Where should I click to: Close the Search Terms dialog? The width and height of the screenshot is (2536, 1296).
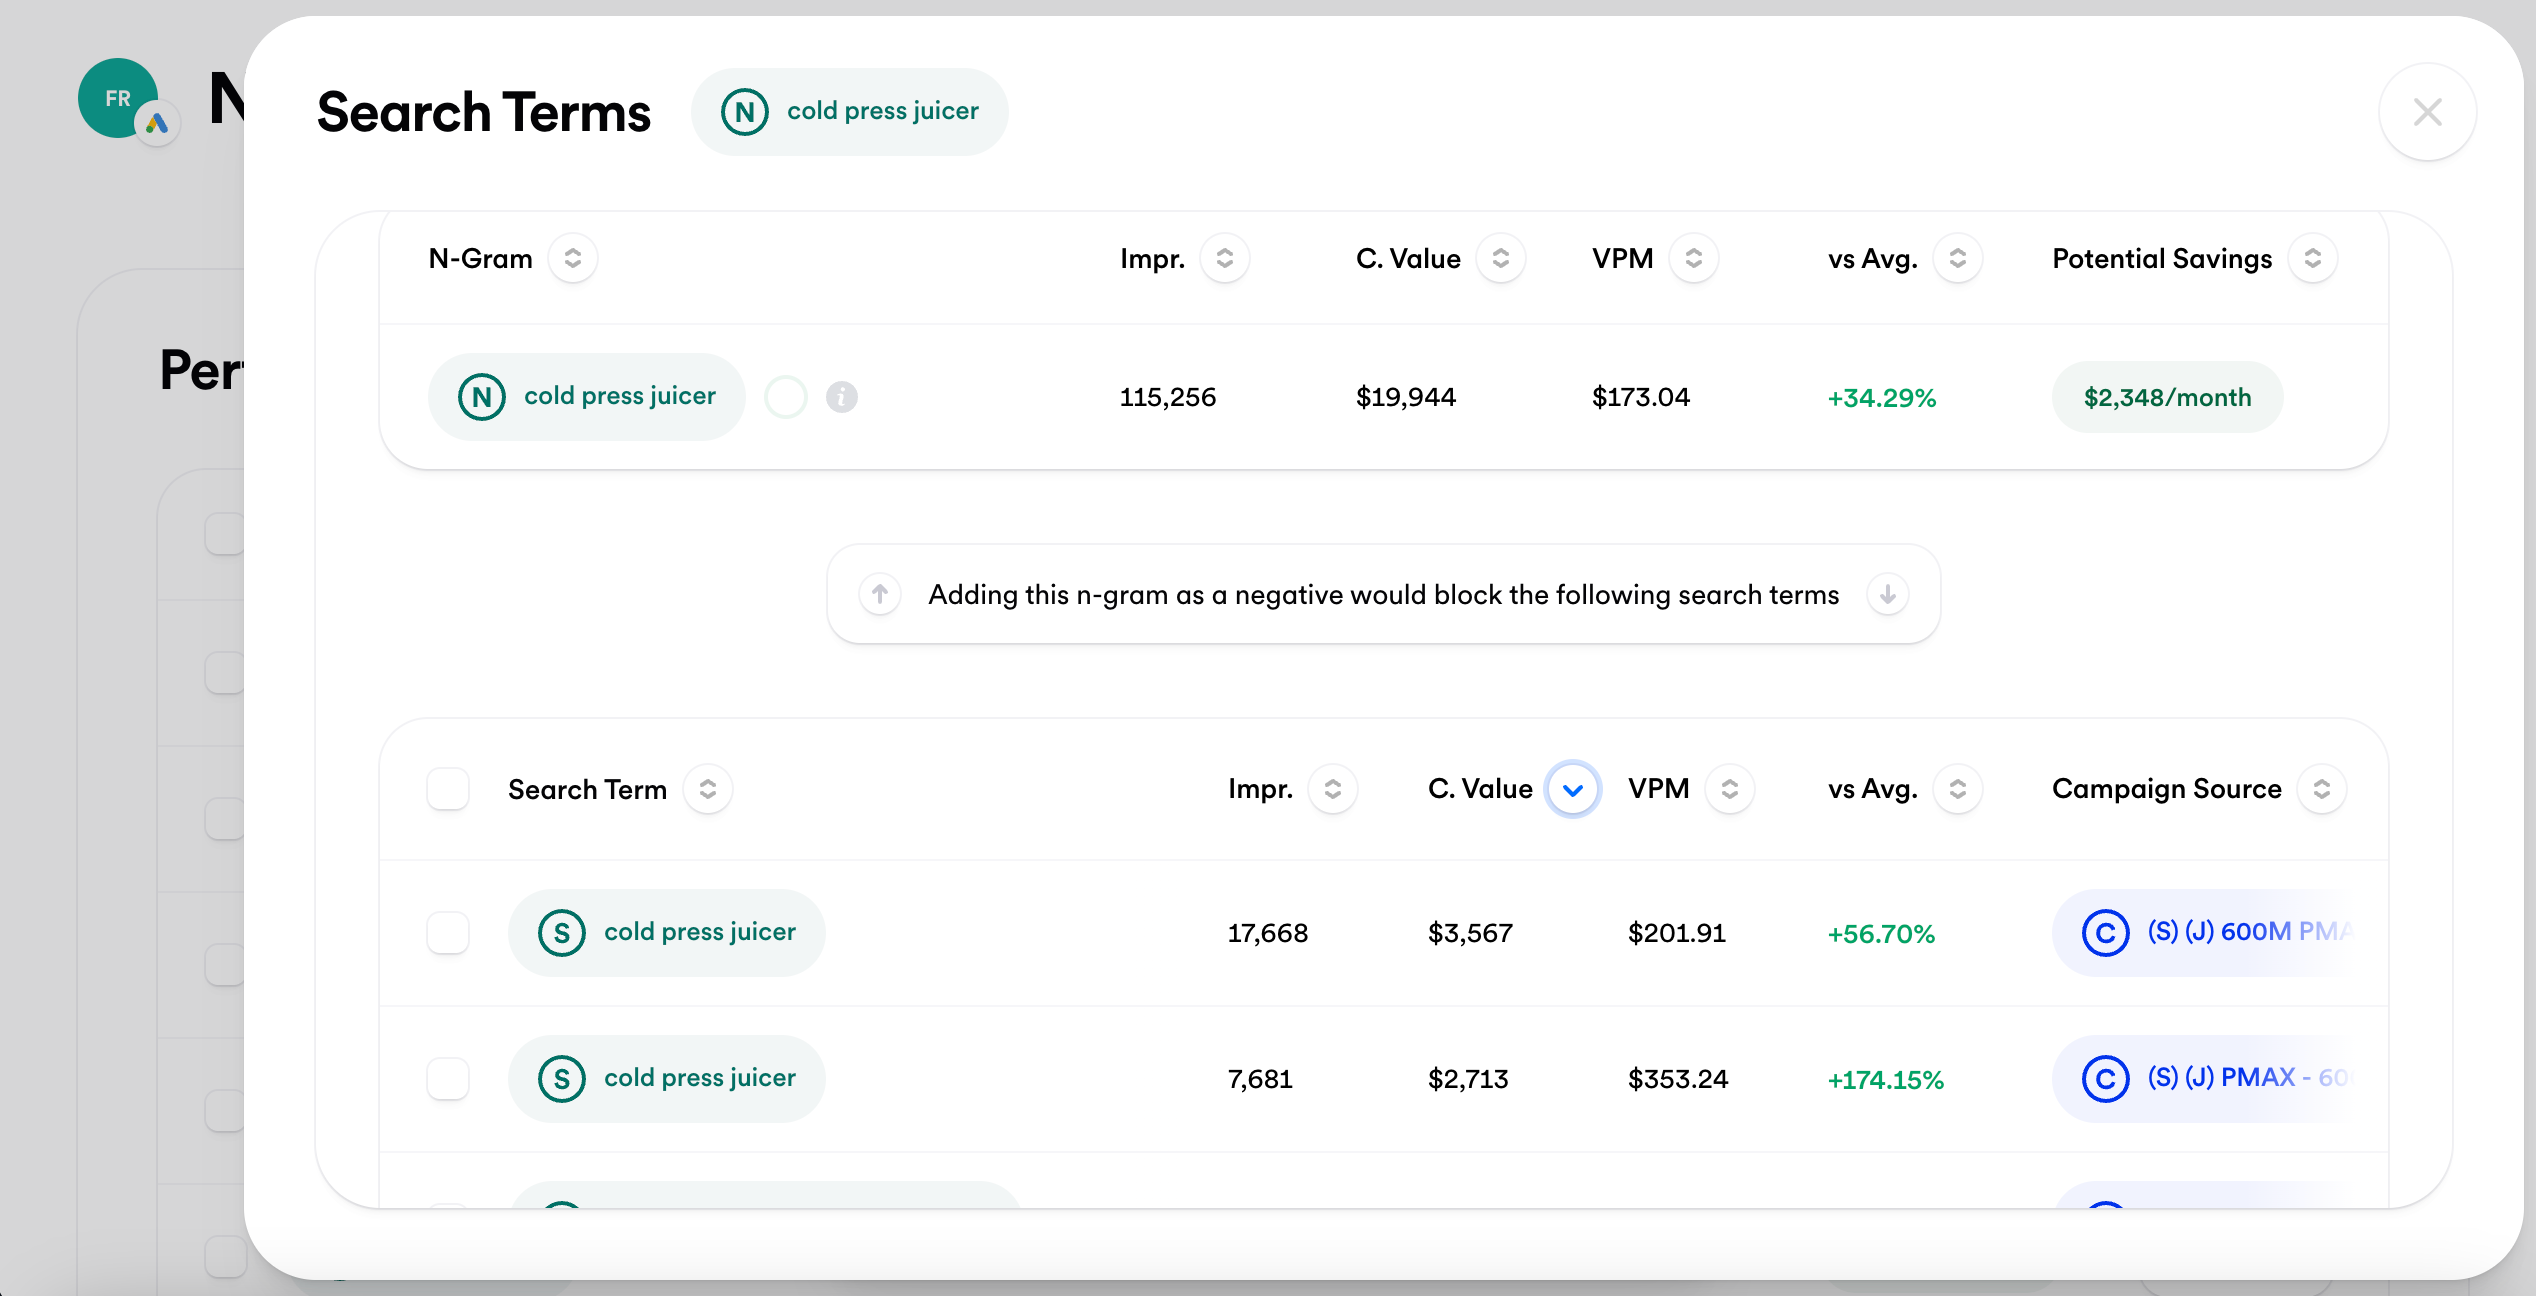(x=2427, y=112)
